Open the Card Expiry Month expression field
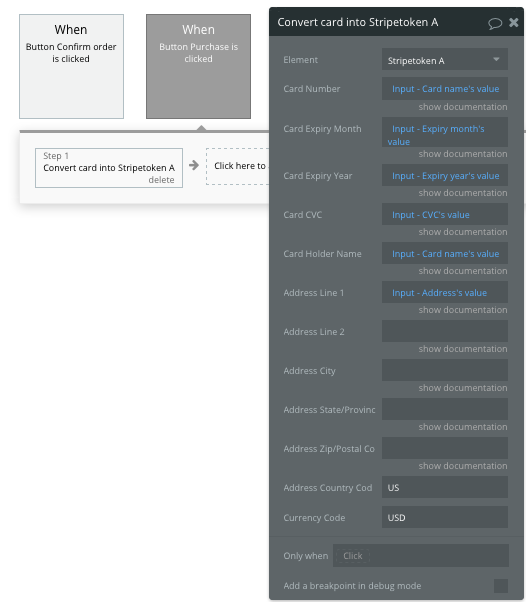 point(445,132)
